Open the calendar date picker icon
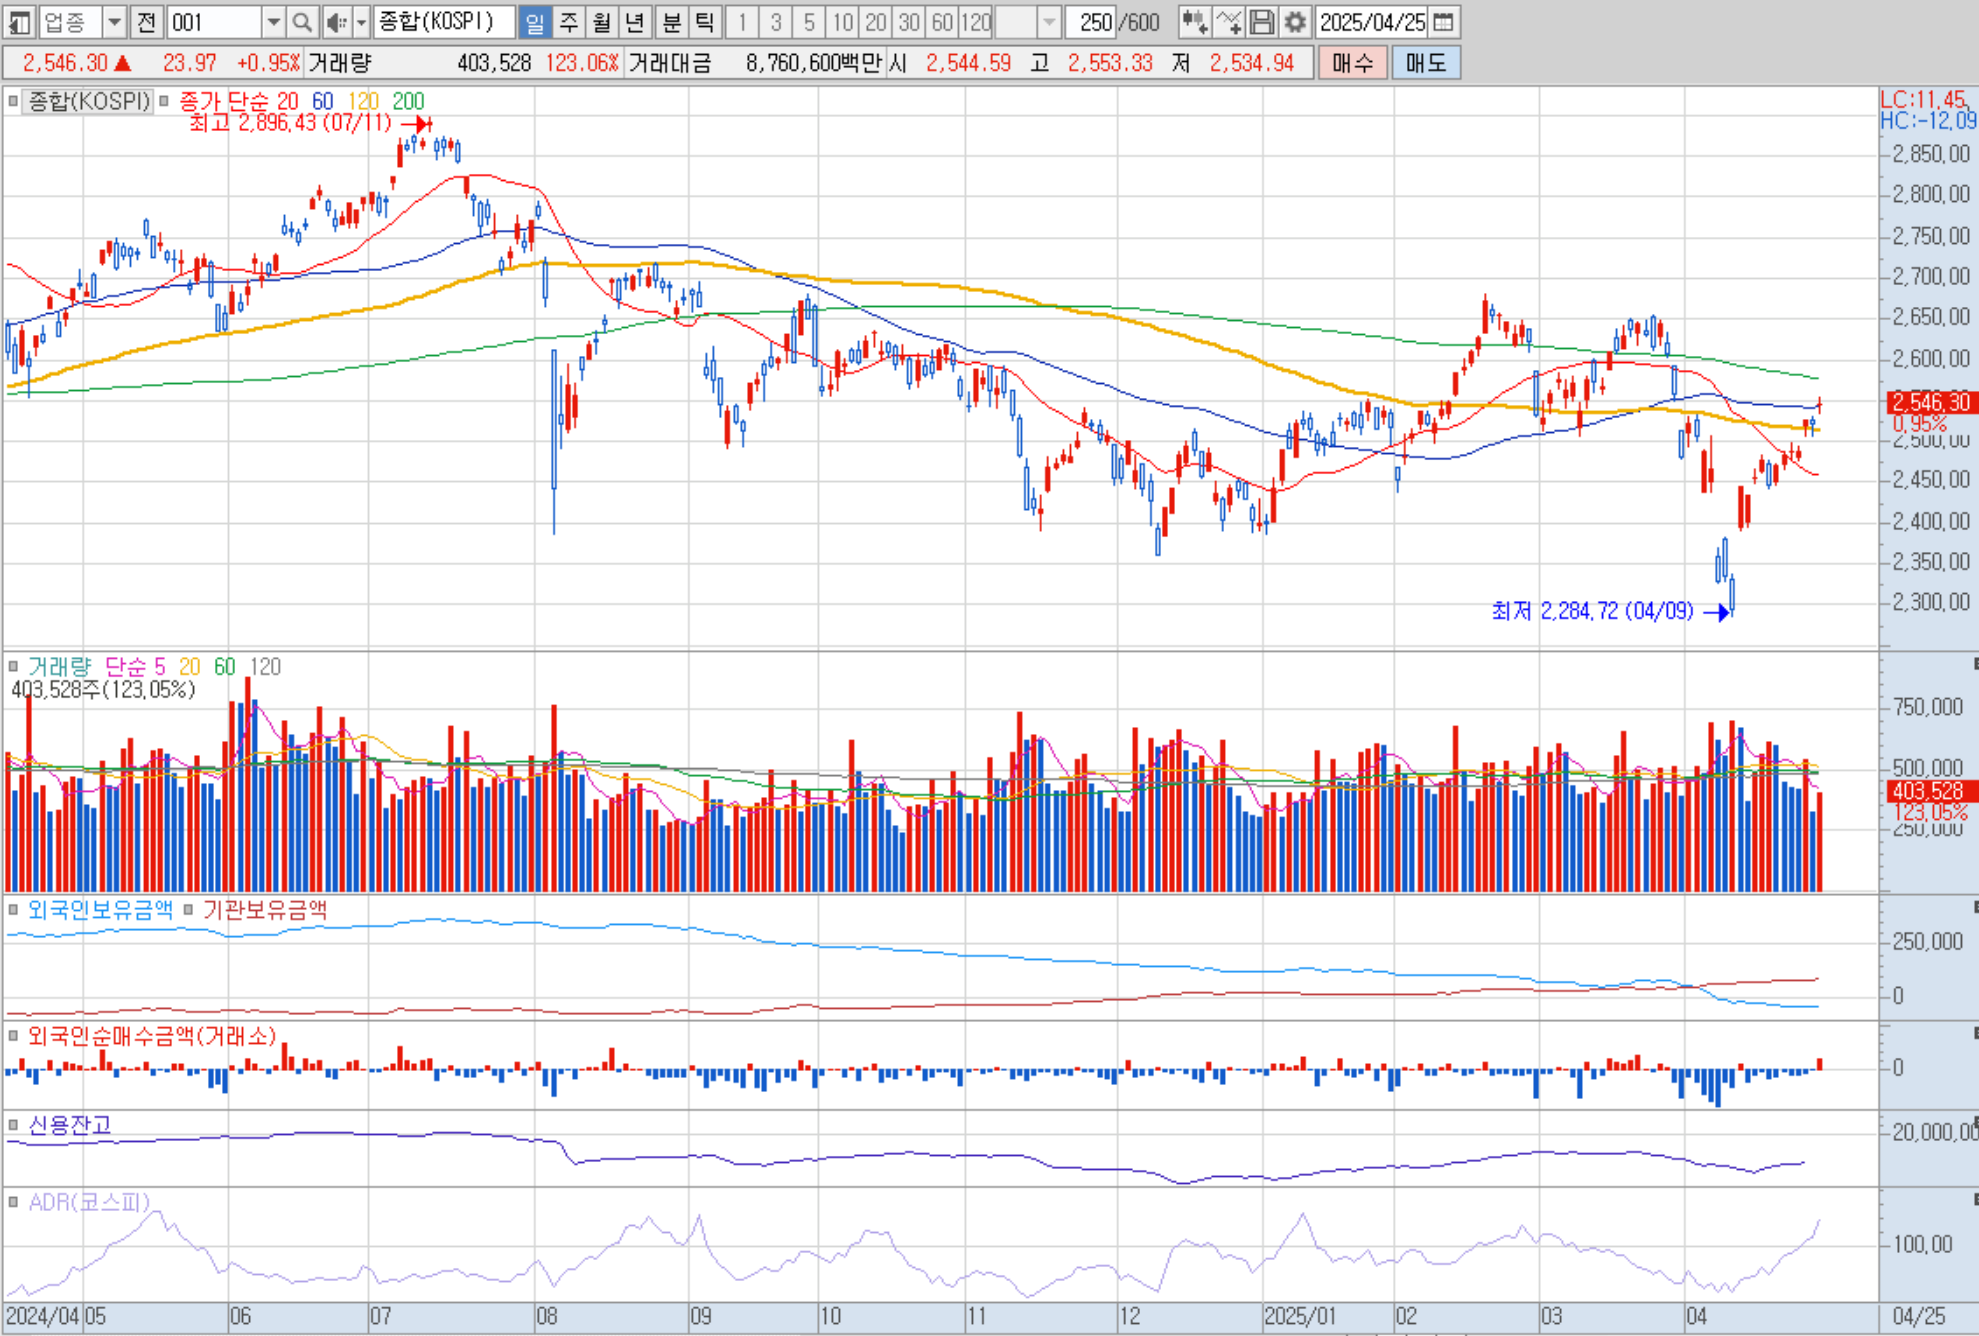The height and width of the screenshot is (1336, 1979). pos(1443,22)
